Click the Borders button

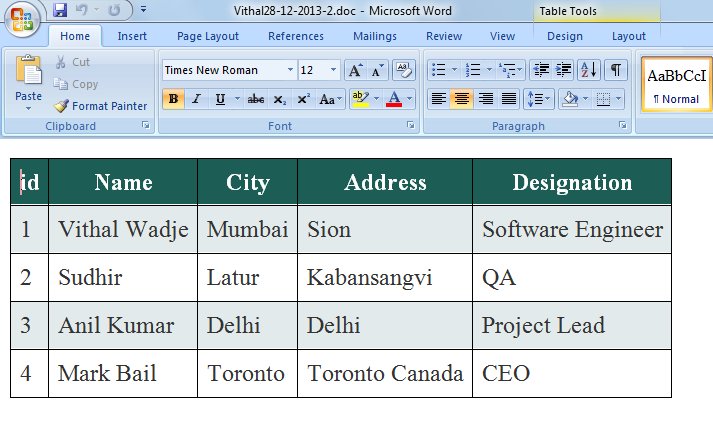[603, 99]
